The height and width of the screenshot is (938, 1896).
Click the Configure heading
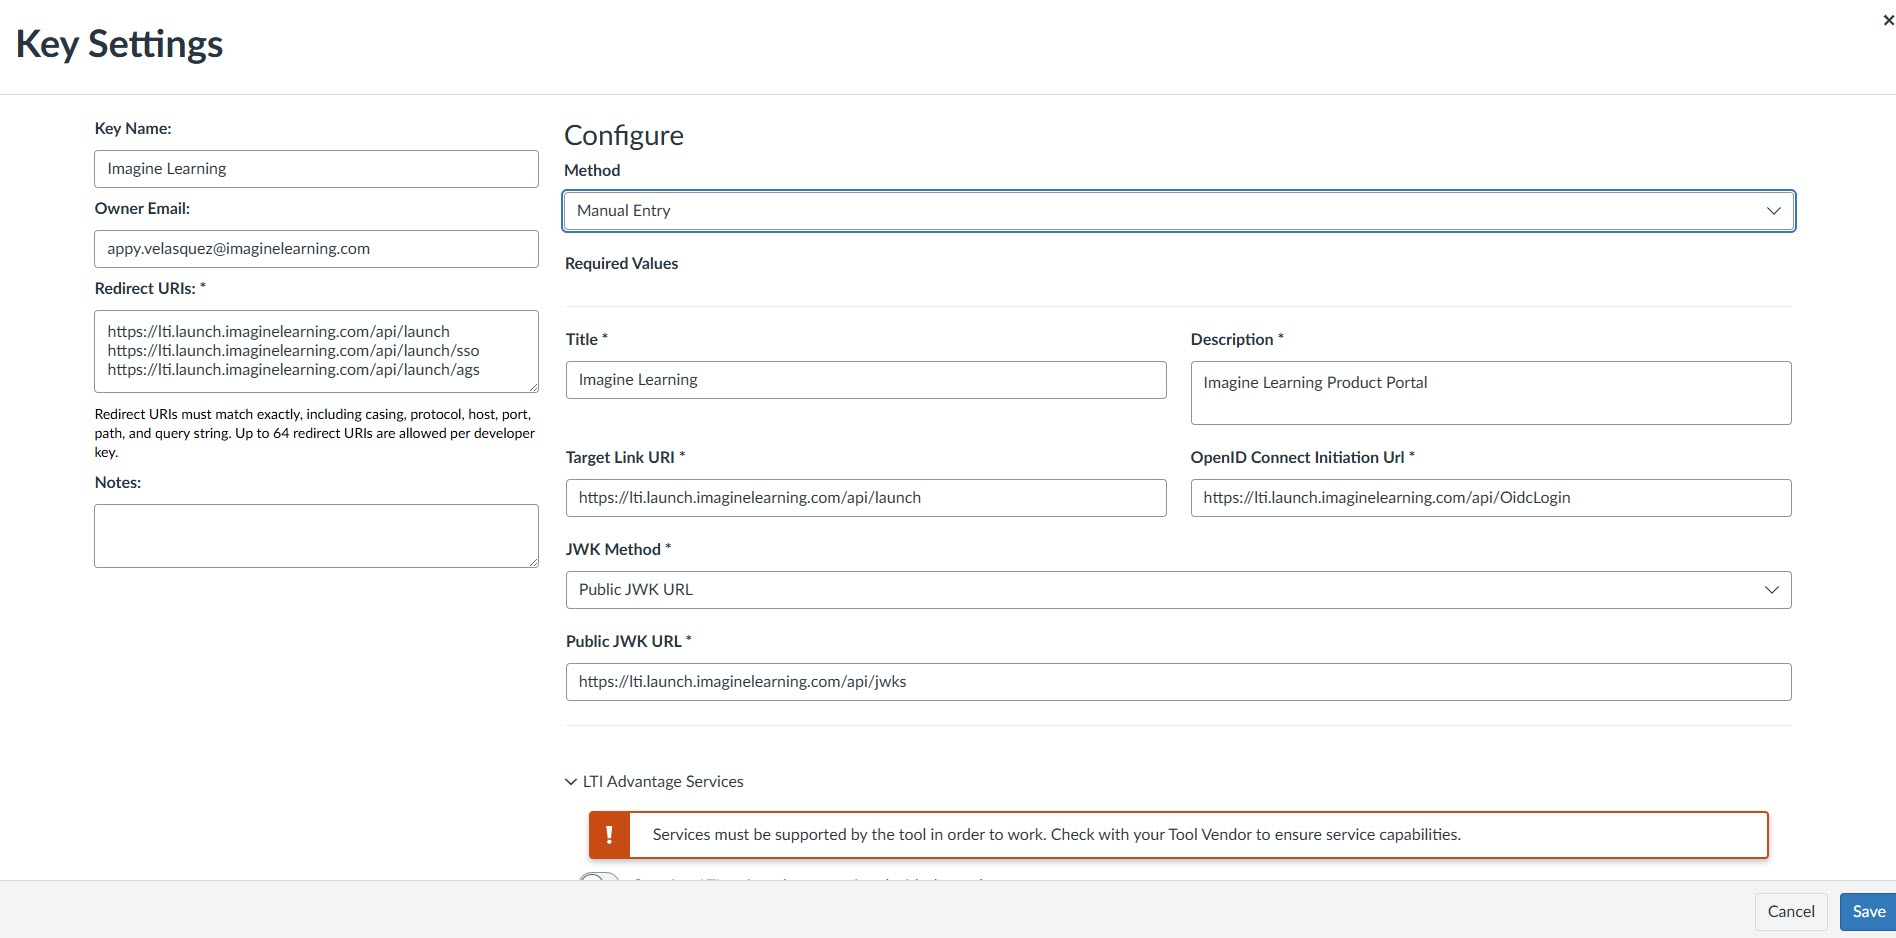click(x=624, y=135)
